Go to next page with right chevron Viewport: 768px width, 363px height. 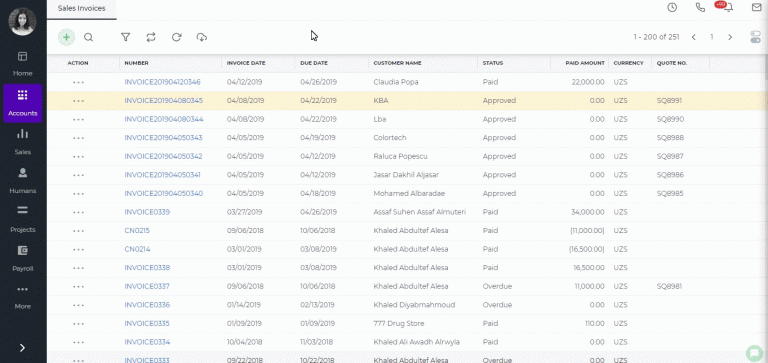point(730,37)
